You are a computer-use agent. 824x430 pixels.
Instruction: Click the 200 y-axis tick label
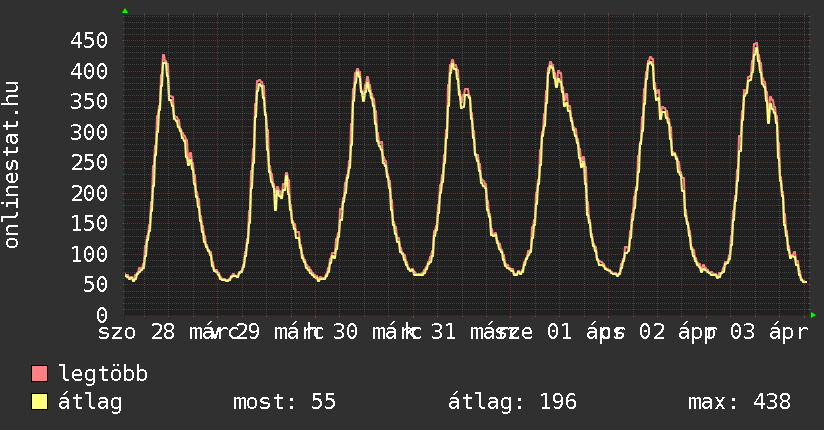click(87, 193)
